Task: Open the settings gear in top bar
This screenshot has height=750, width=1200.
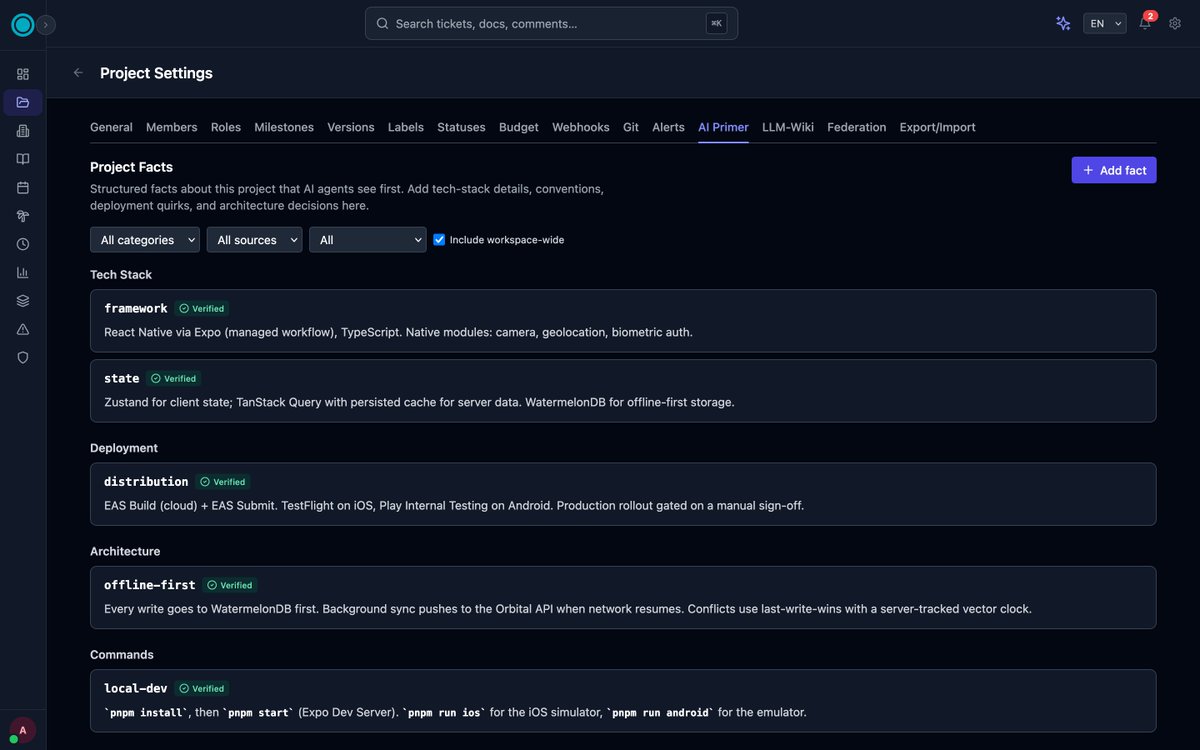Action: (x=1175, y=23)
